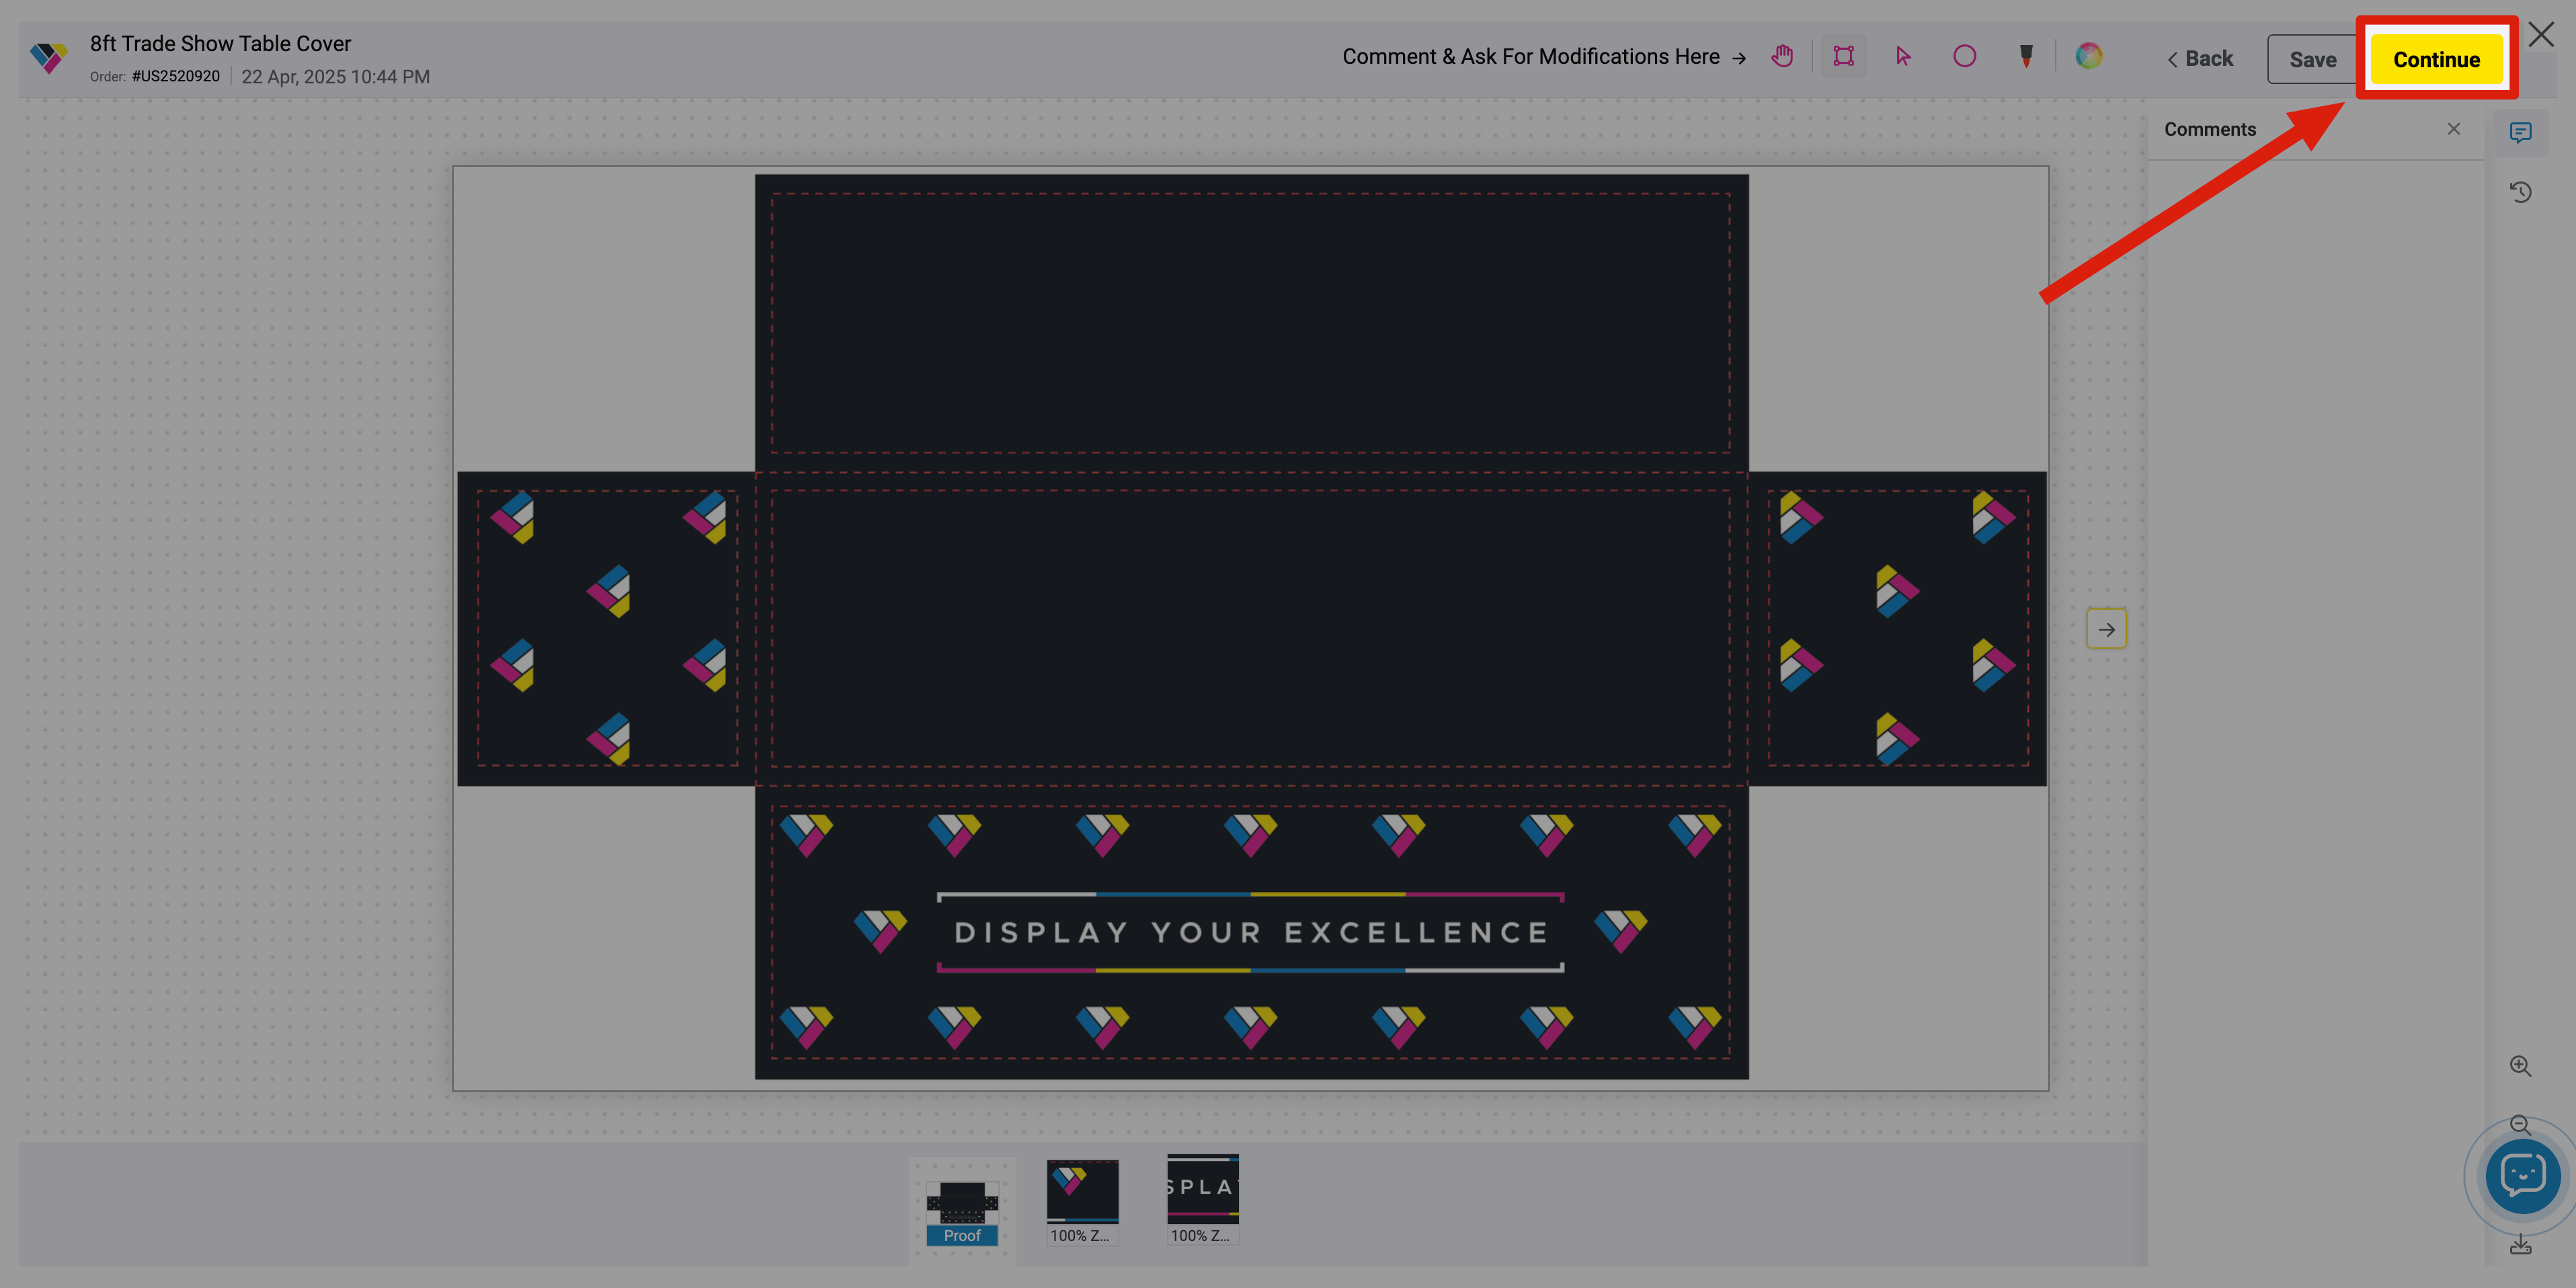Click the Save button

2312,59
